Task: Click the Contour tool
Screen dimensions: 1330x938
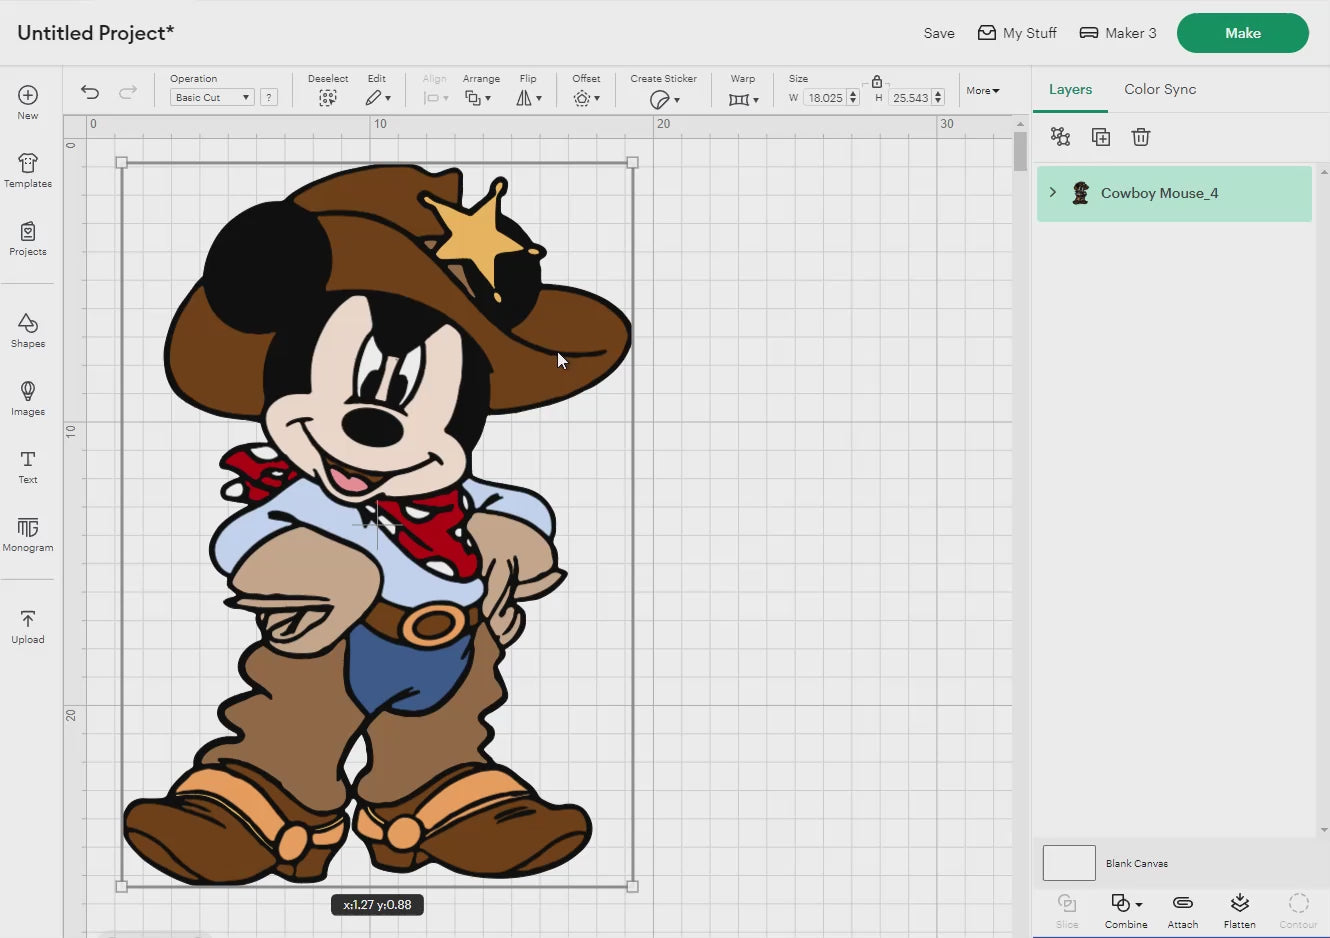Action: click(1298, 910)
